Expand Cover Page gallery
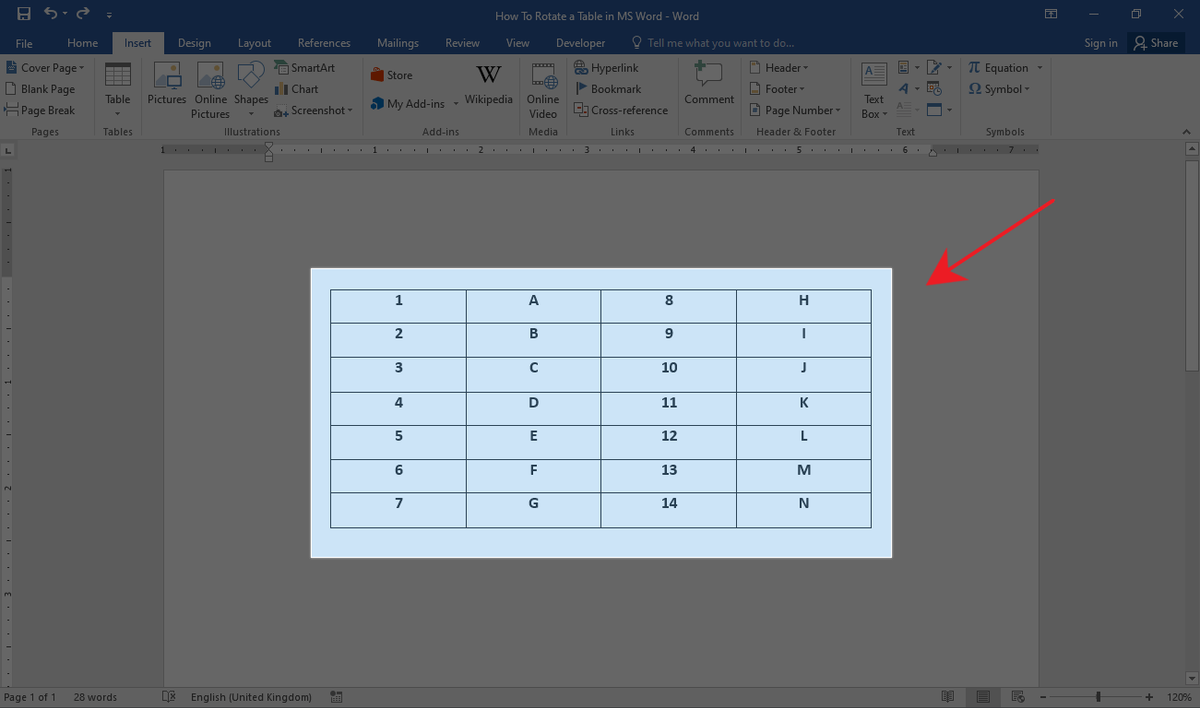 (x=45, y=68)
